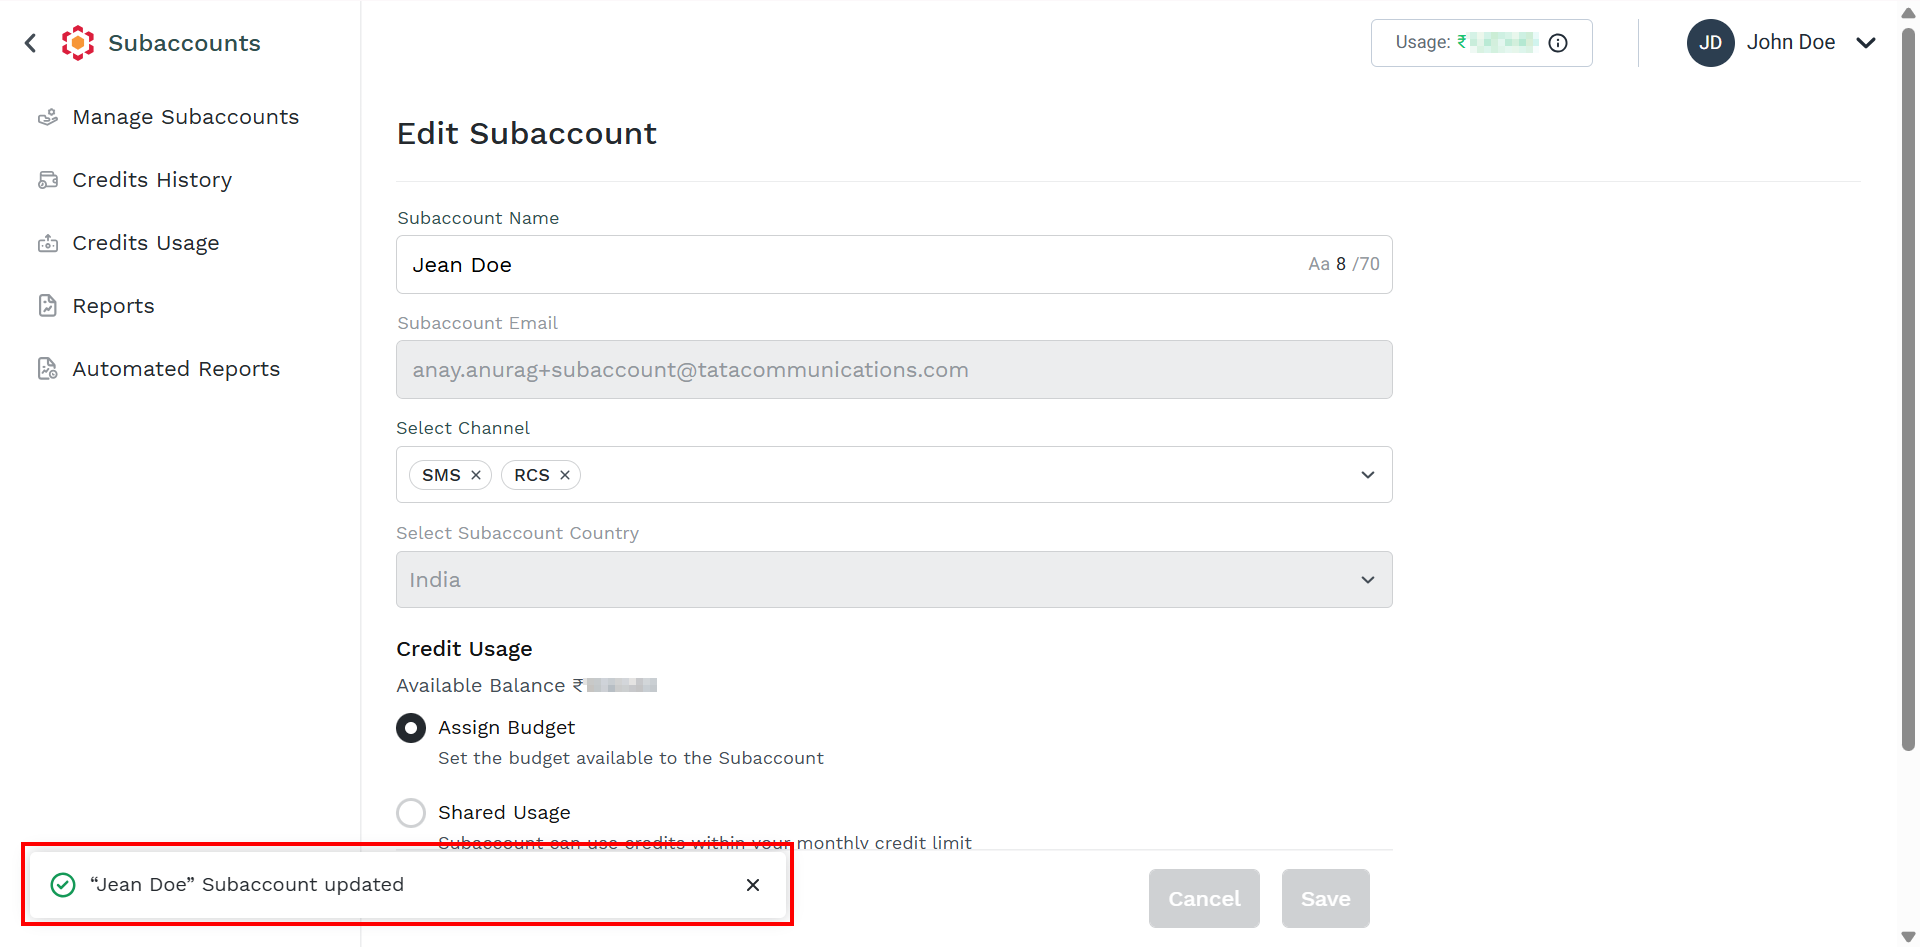Click the Usage info circle icon

[1558, 43]
